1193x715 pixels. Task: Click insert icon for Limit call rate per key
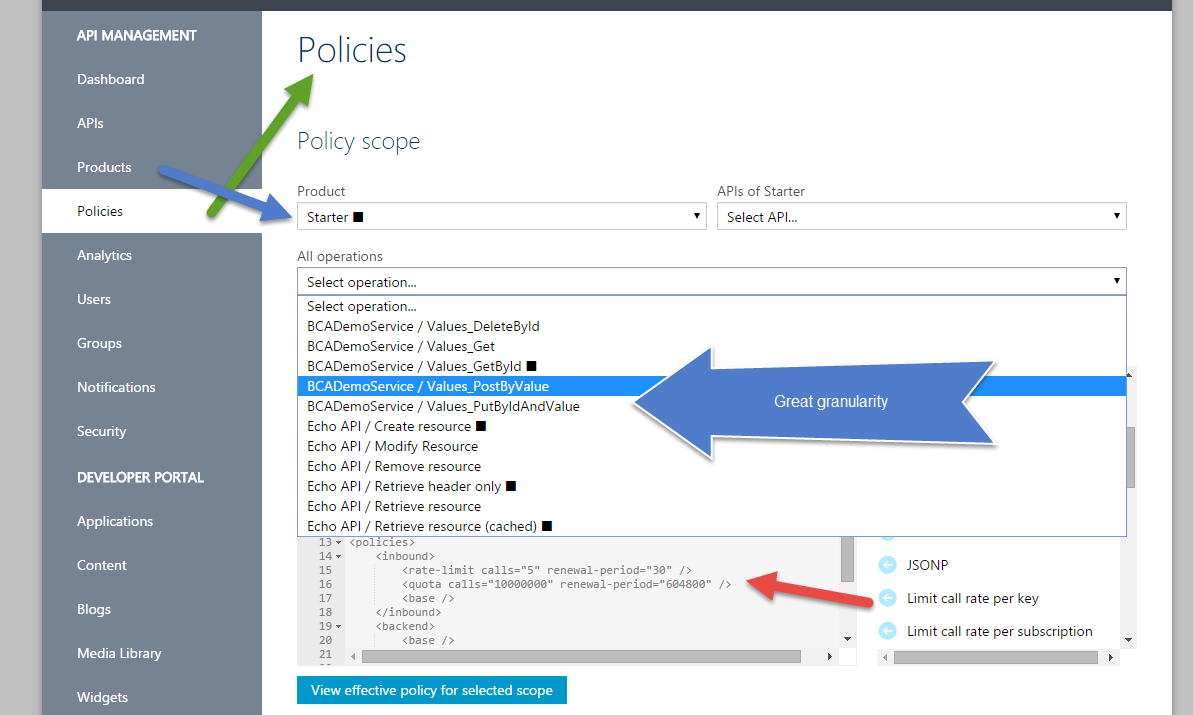[x=887, y=598]
